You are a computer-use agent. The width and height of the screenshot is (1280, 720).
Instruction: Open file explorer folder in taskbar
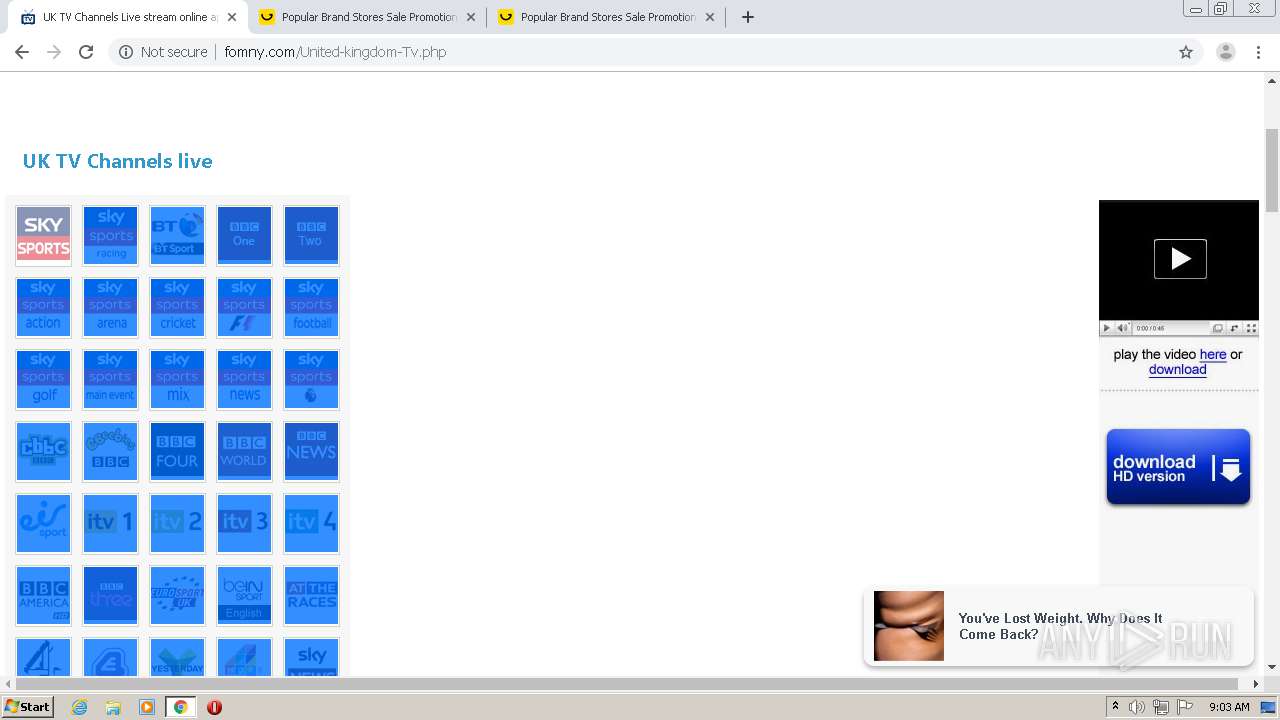(x=113, y=707)
